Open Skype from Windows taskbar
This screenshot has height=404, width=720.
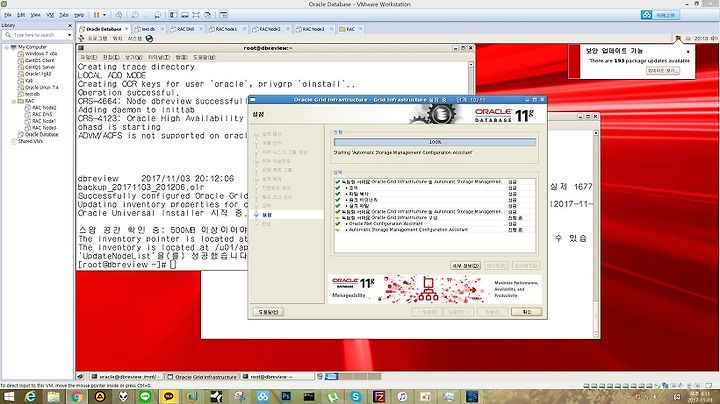coord(356,397)
